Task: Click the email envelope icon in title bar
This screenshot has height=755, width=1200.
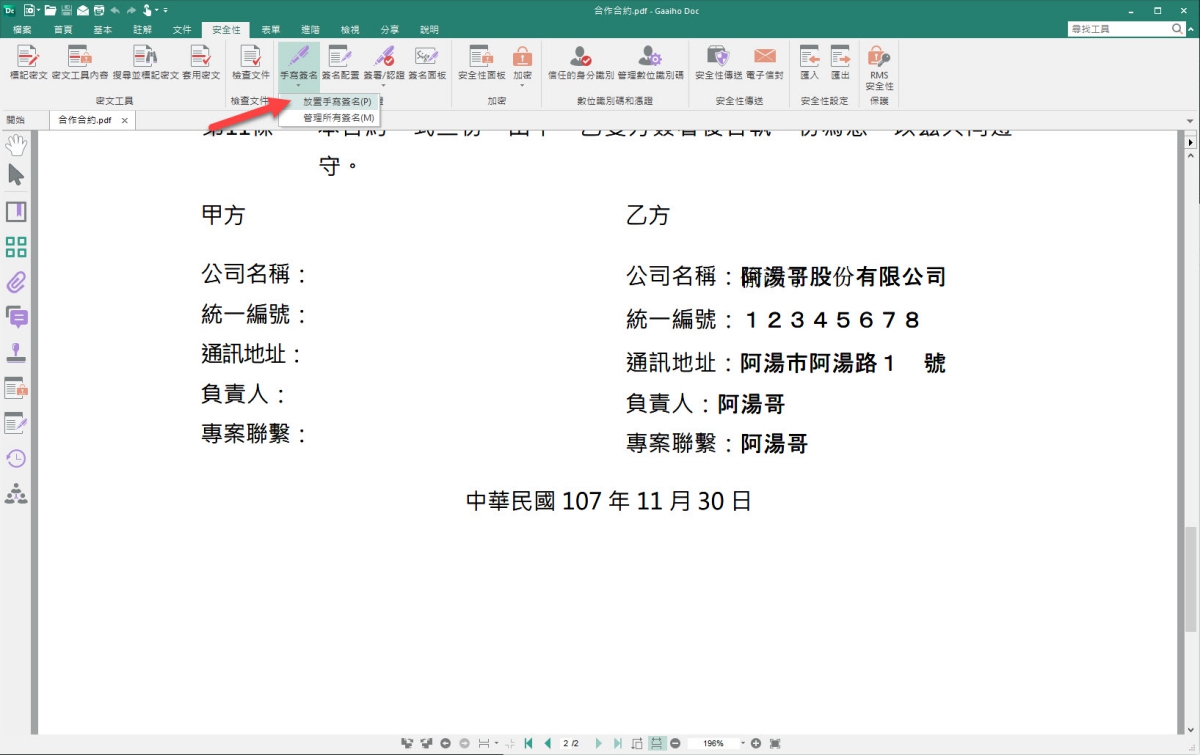Action: tap(83, 10)
